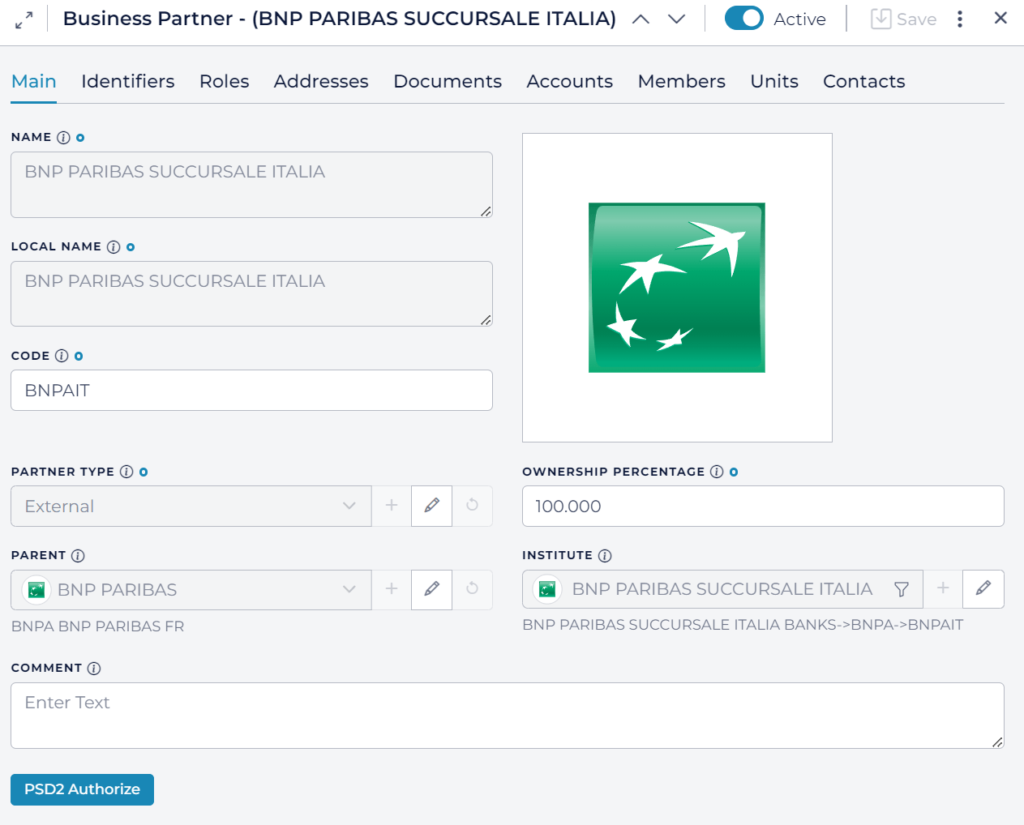Screen dimensions: 1024x825
Task: Click the info icon next to Name
Action: (63, 137)
